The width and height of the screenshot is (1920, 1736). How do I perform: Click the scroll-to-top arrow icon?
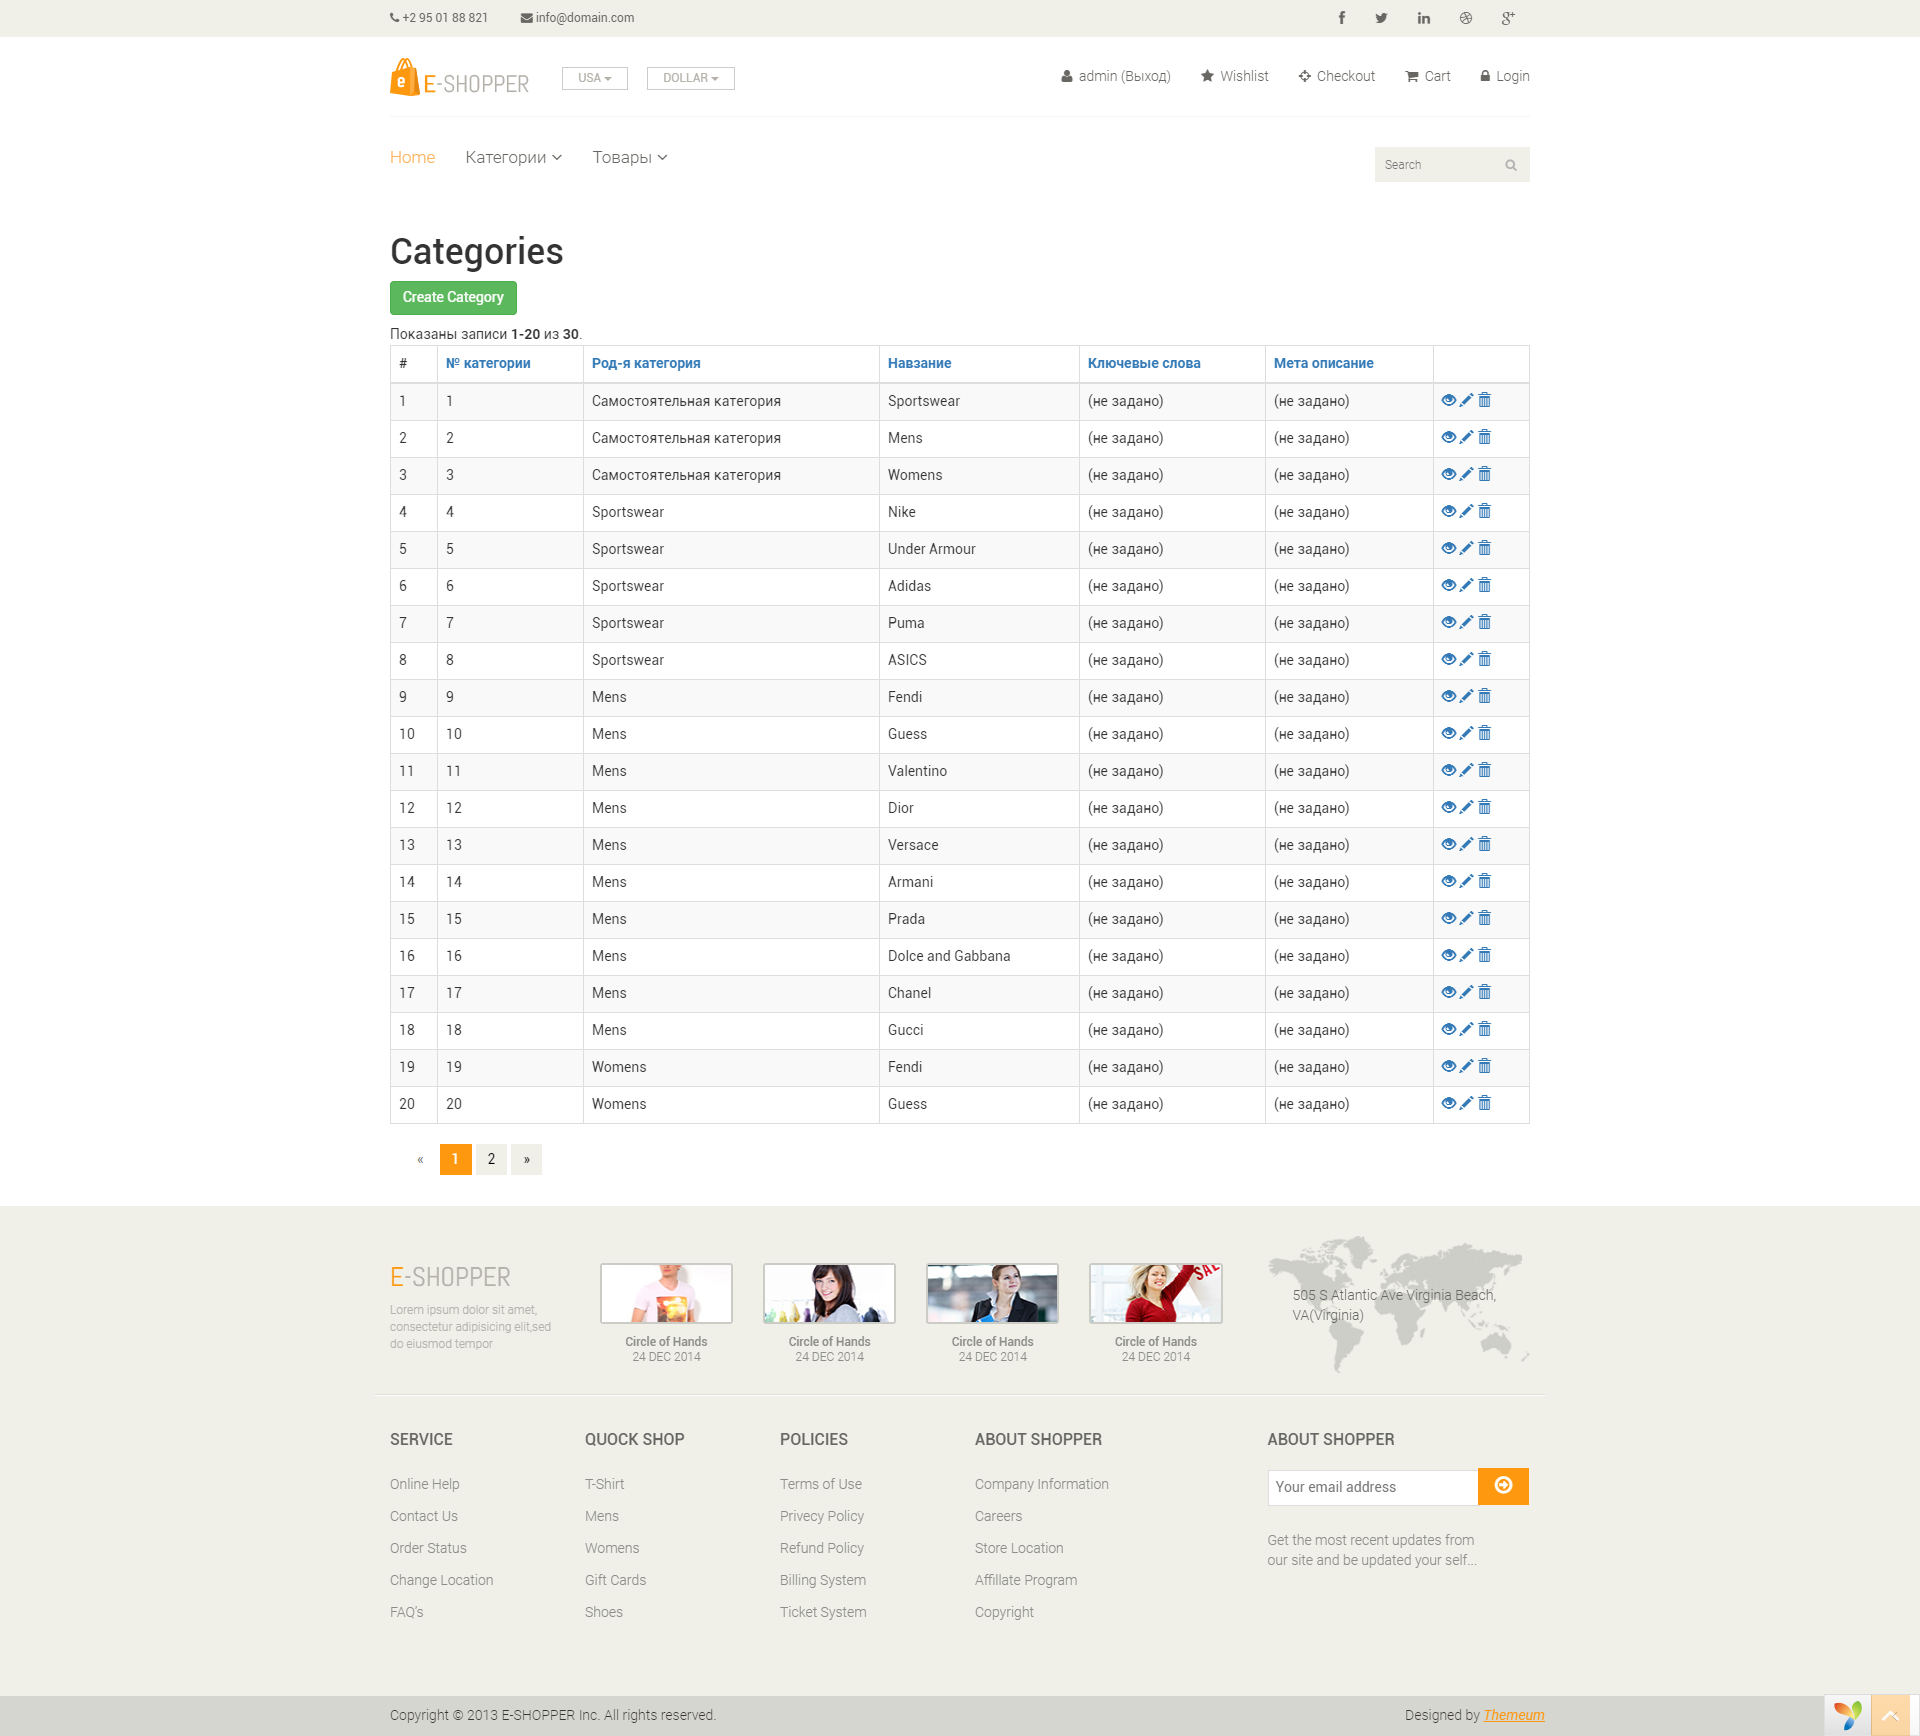1890,1715
